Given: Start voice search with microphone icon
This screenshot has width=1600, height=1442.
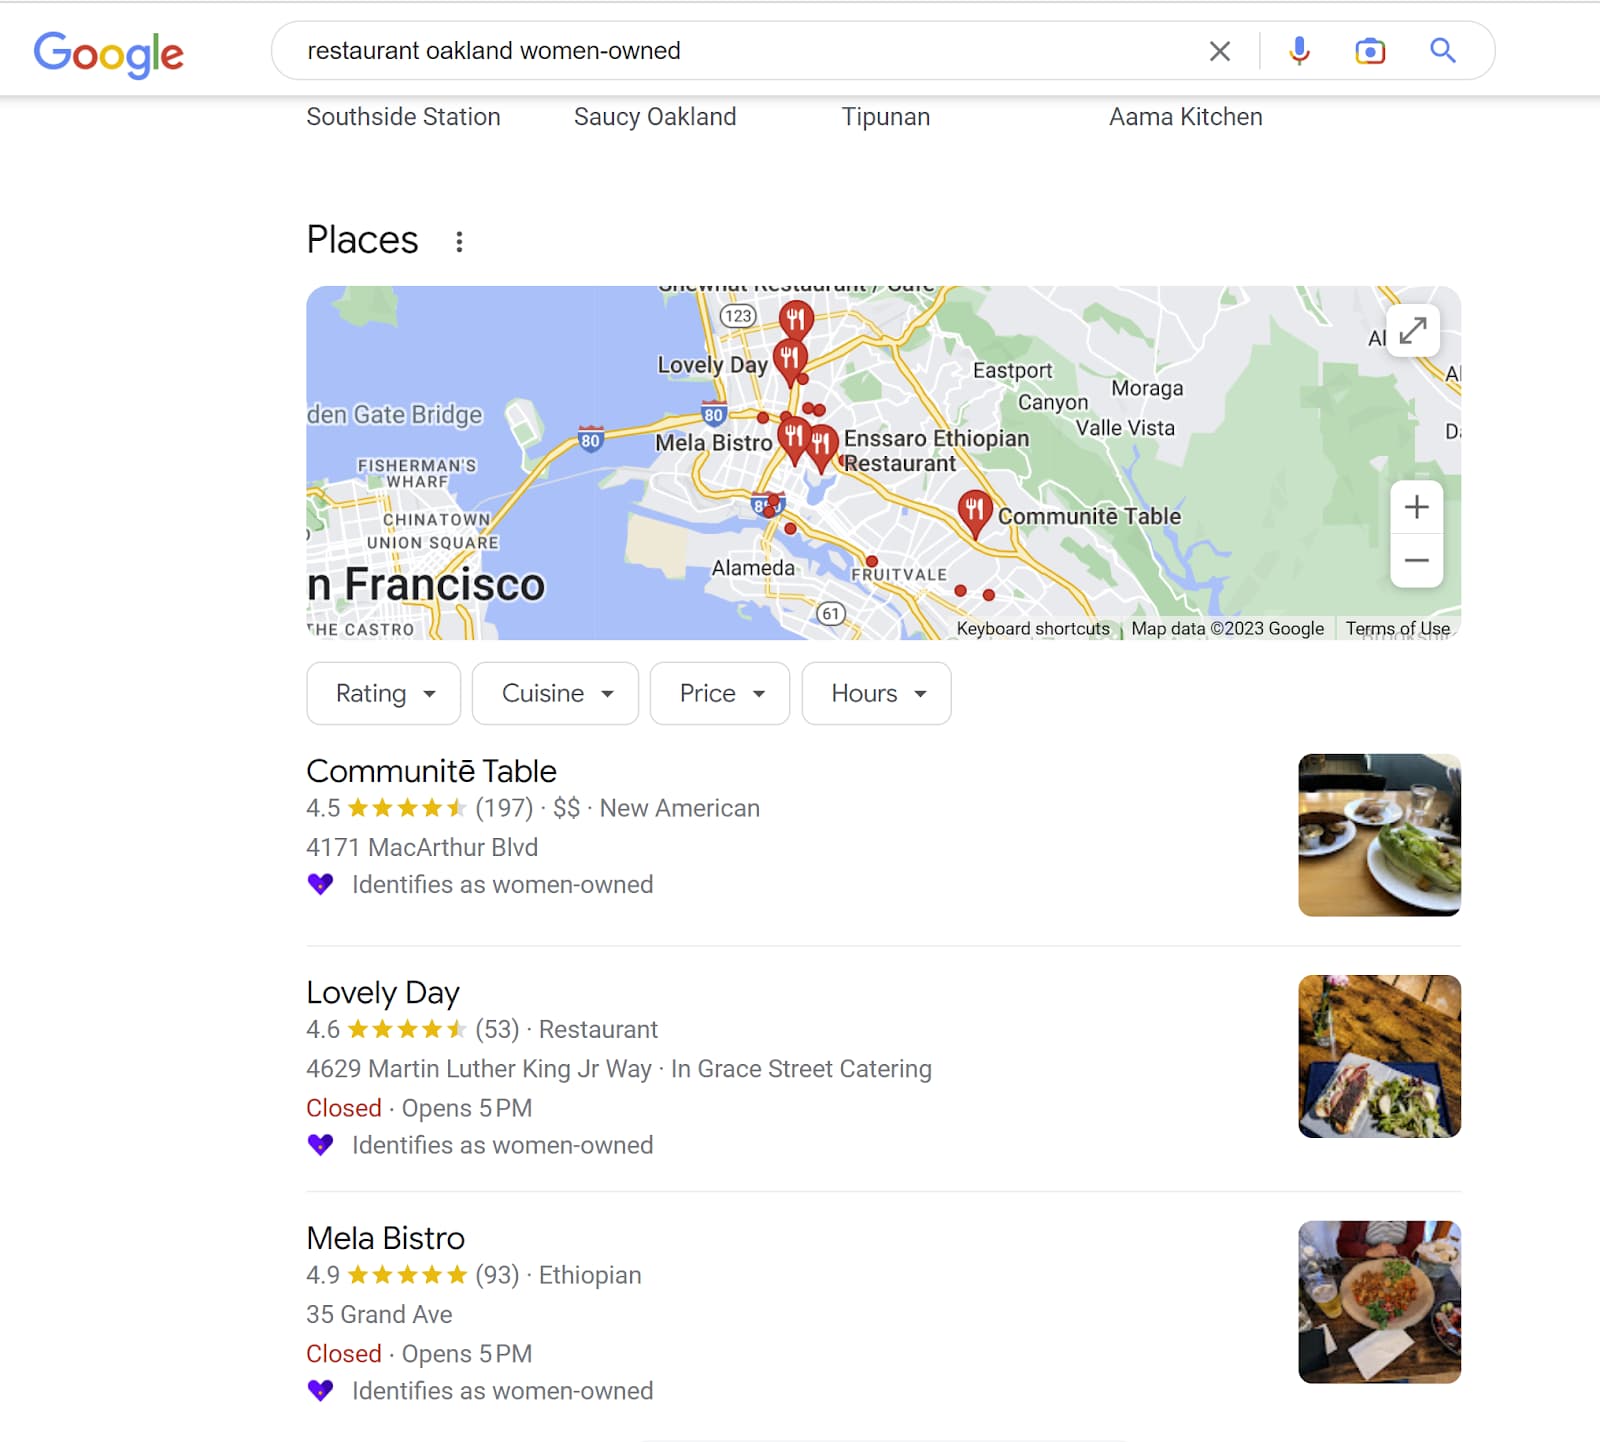Looking at the screenshot, I should click(1299, 51).
